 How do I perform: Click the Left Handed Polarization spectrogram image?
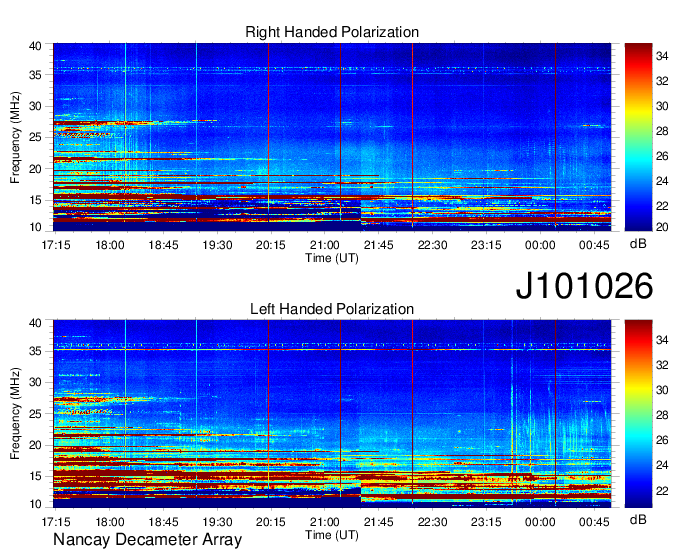tap(332, 414)
